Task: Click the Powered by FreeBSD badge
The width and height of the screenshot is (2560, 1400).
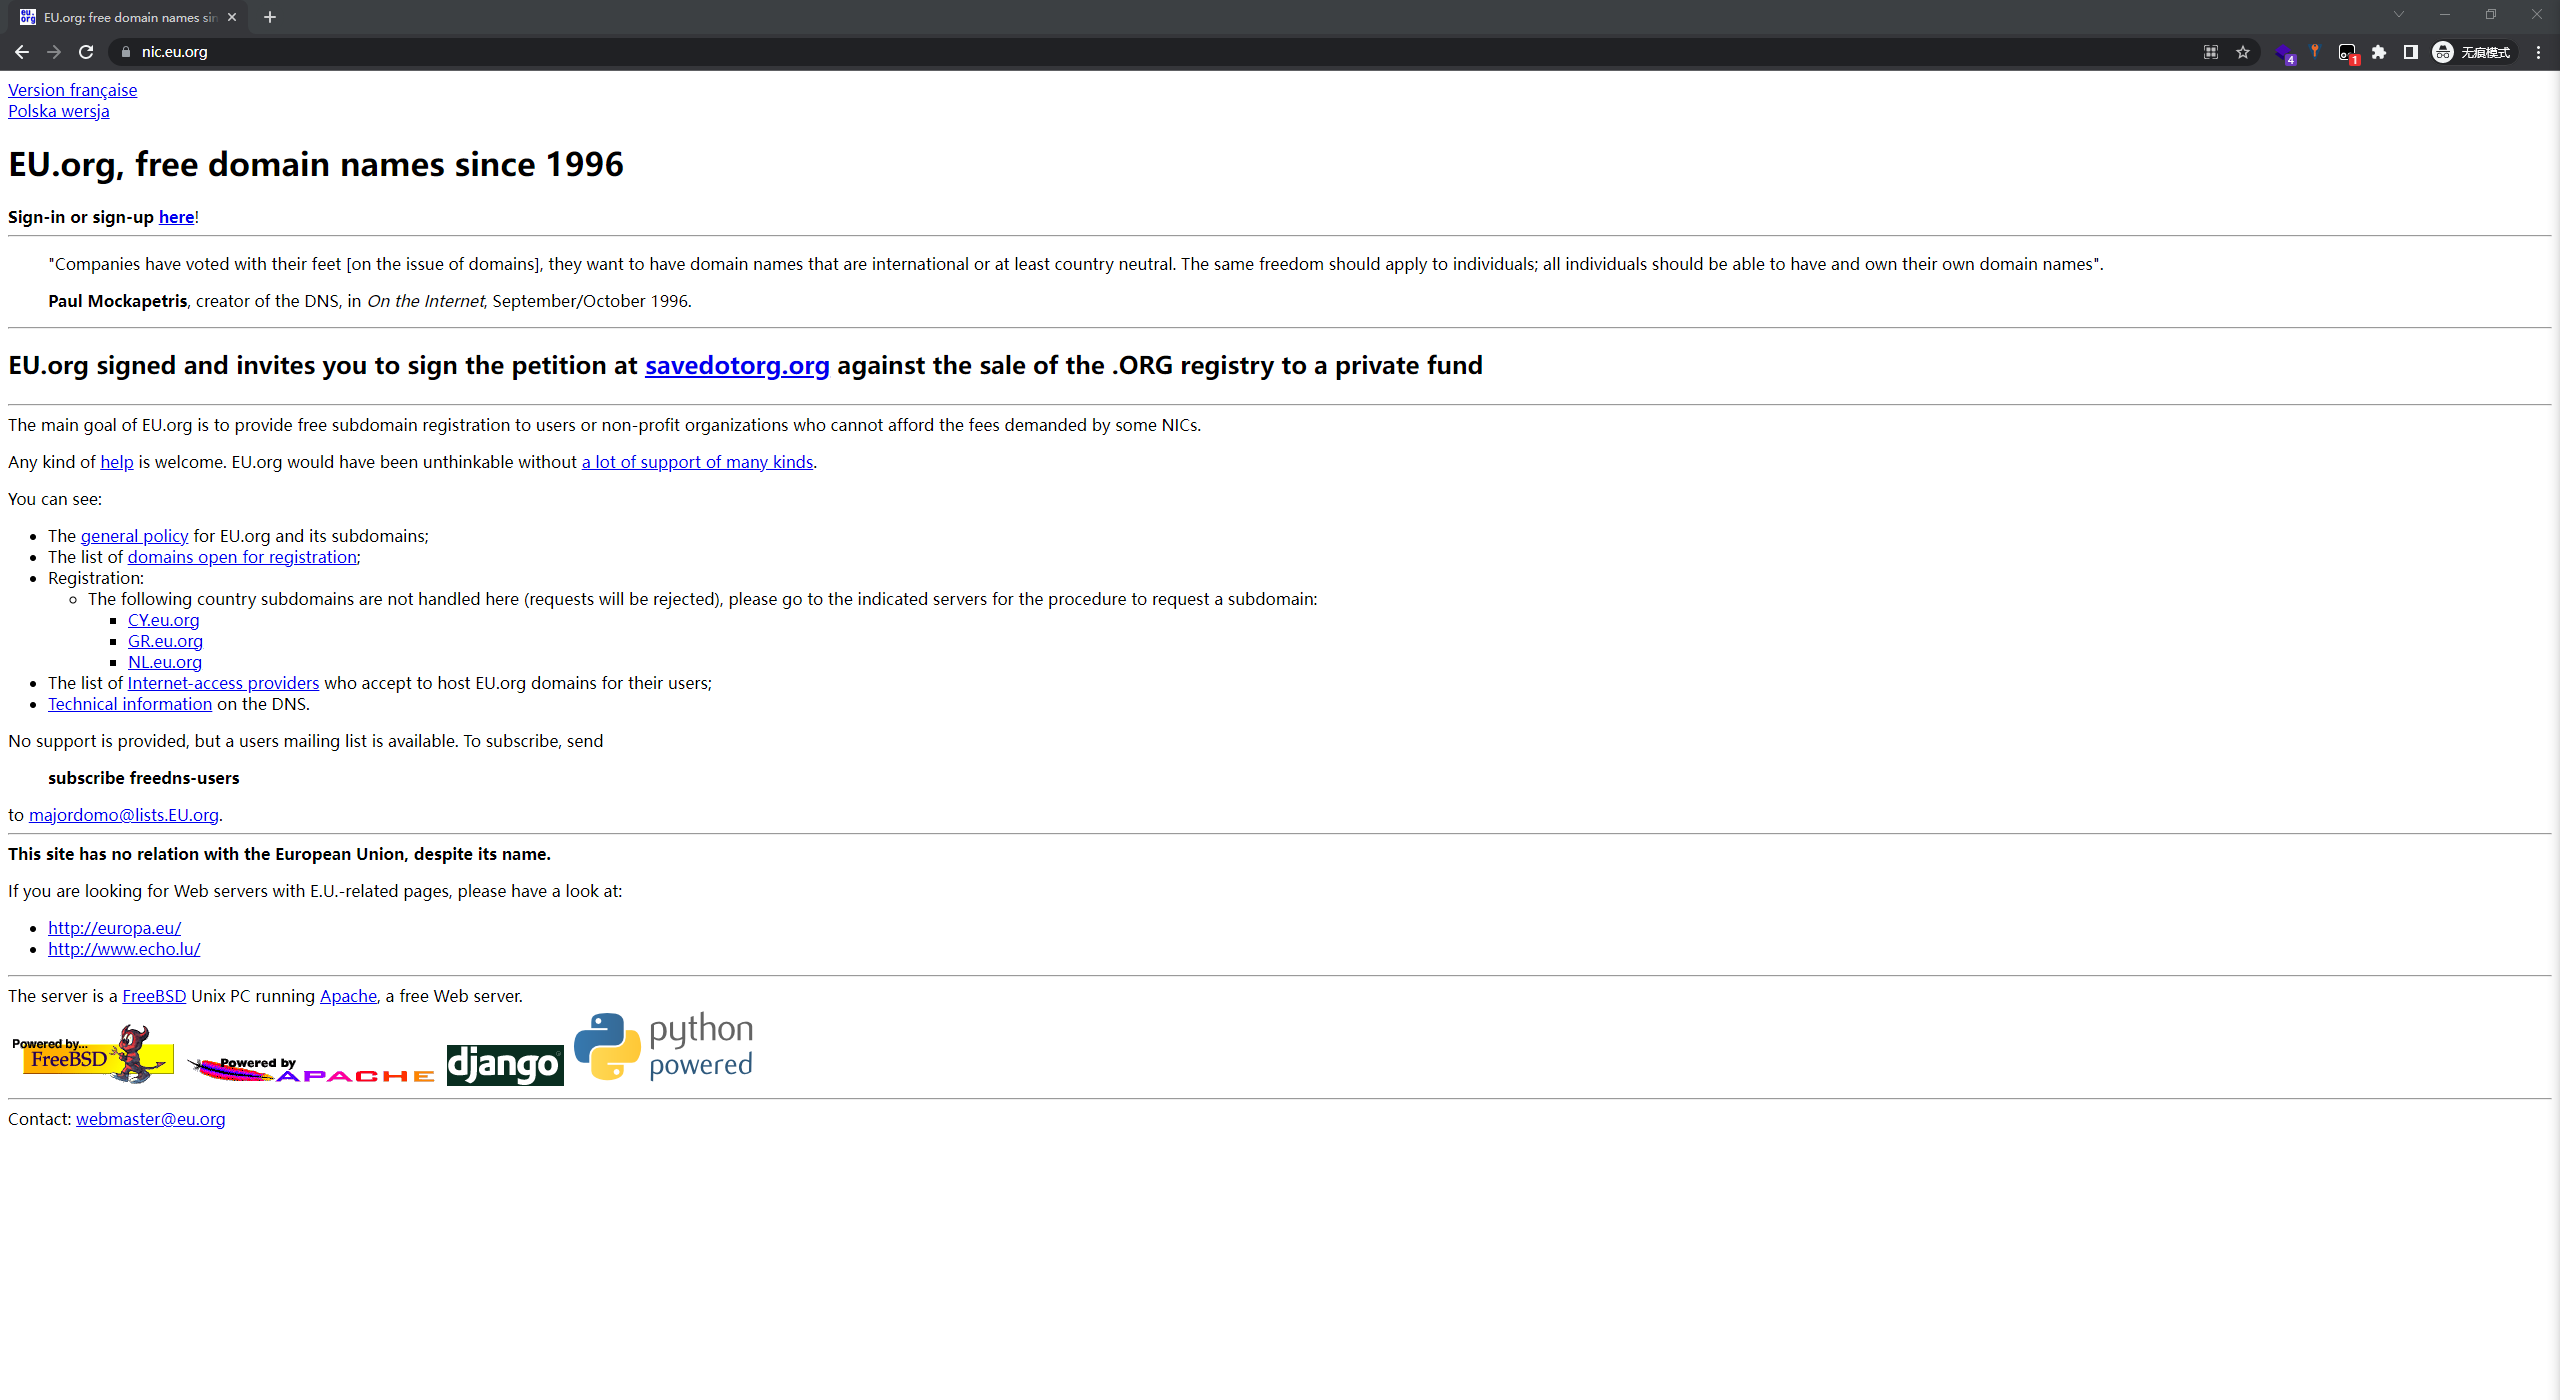Action: click(x=92, y=1054)
